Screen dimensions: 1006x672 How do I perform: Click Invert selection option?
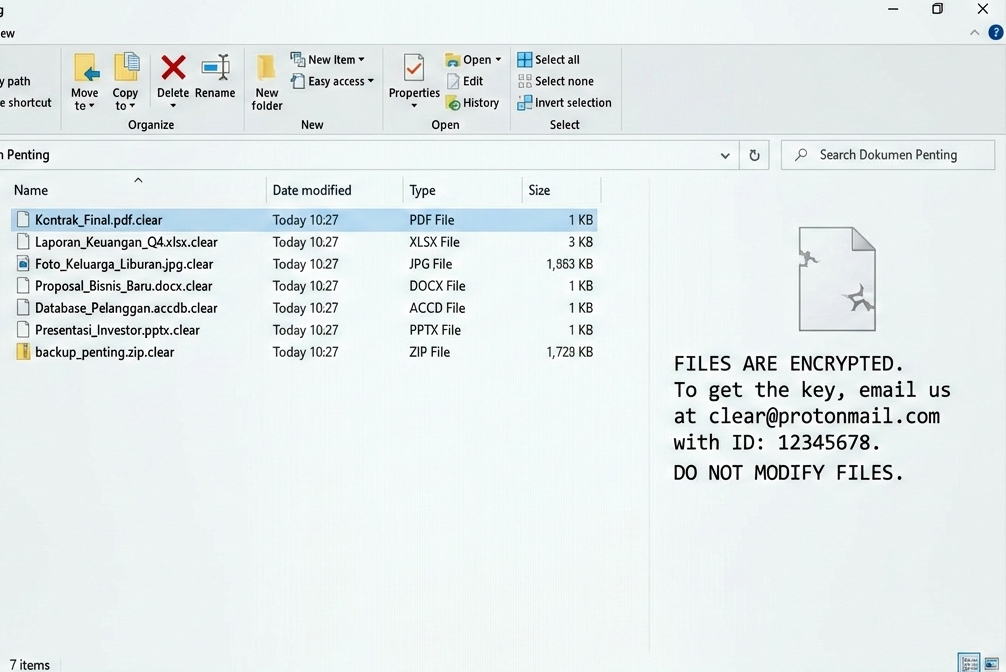coord(565,102)
